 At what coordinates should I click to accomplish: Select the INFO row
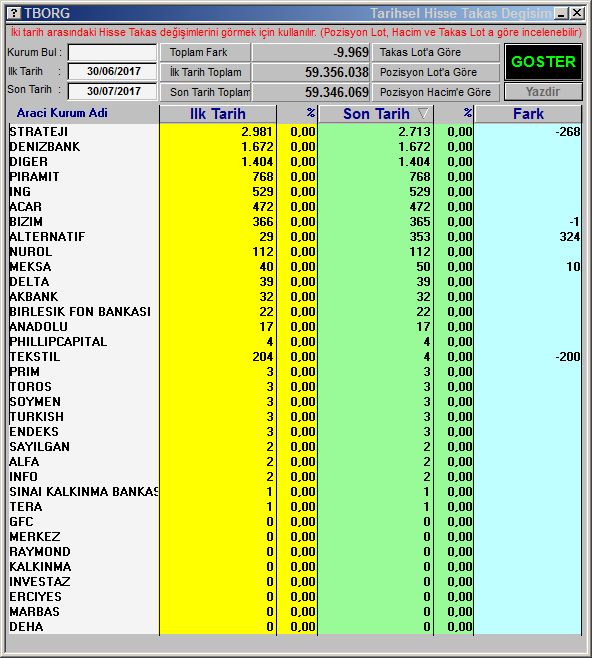pyautogui.click(x=295, y=477)
